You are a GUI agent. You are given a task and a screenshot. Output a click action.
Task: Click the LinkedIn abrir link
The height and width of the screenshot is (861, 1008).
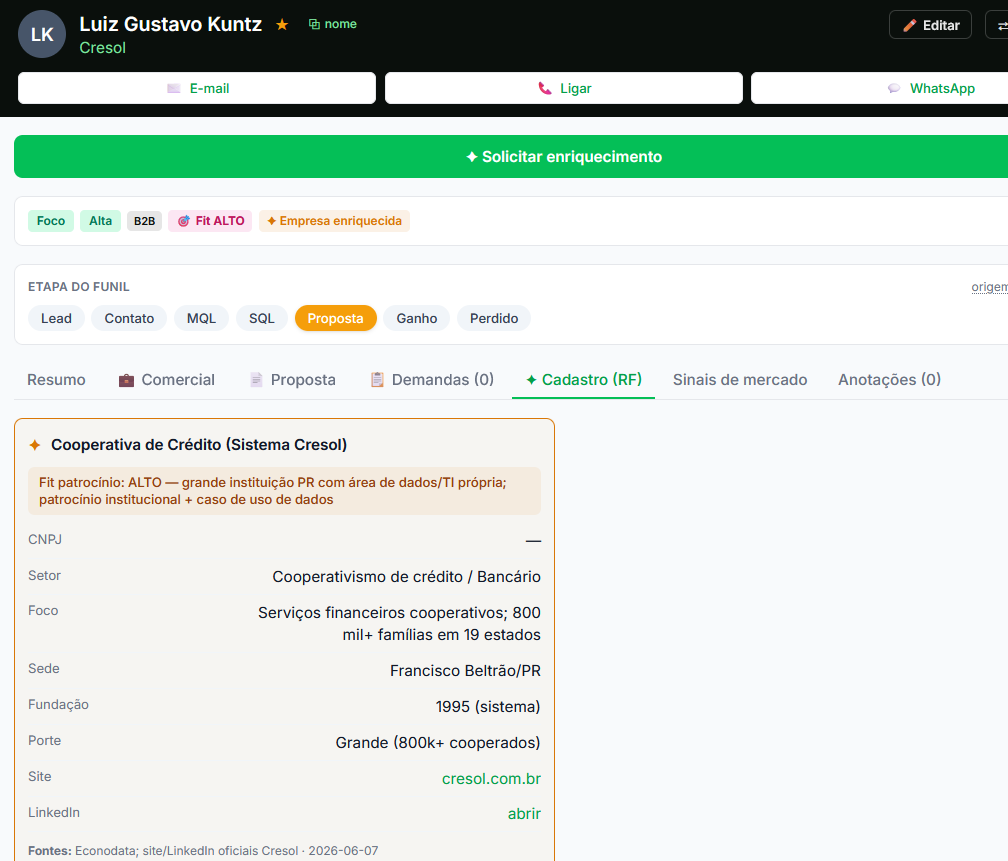[x=524, y=813]
